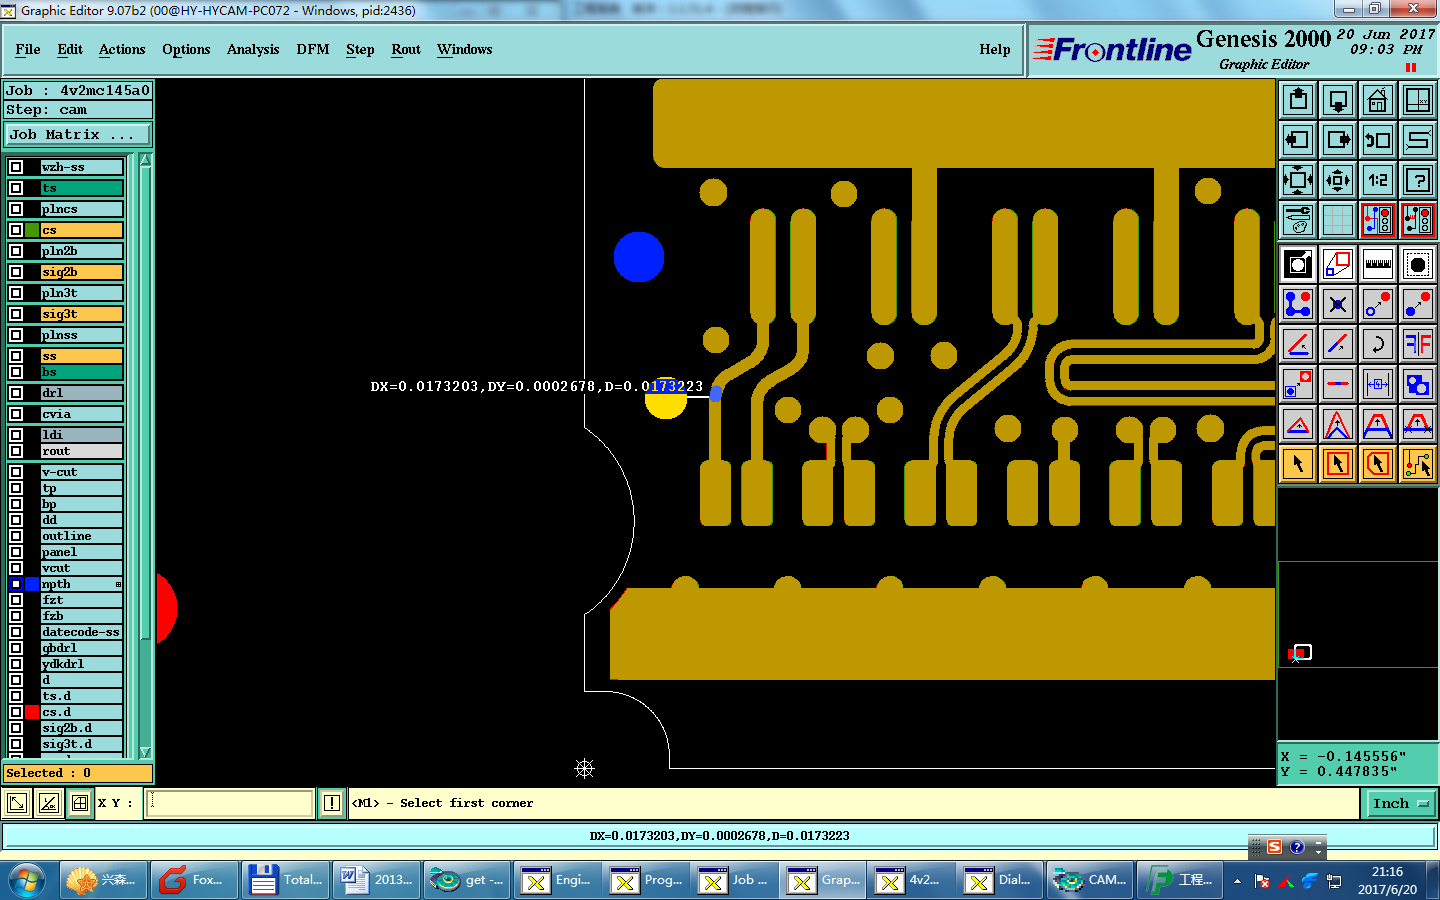Click the layer list scroll-down arrow

click(x=145, y=752)
